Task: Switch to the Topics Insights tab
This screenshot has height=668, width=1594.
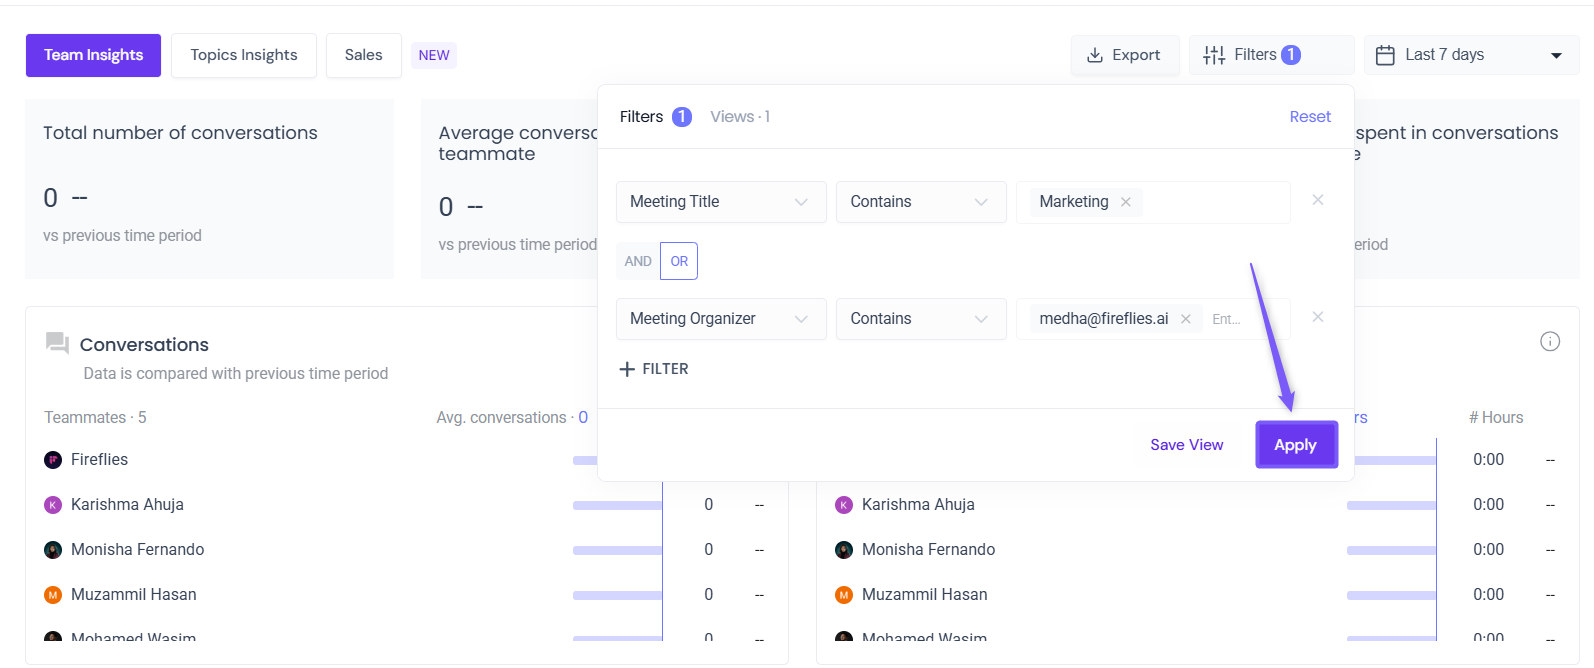Action: (x=244, y=55)
